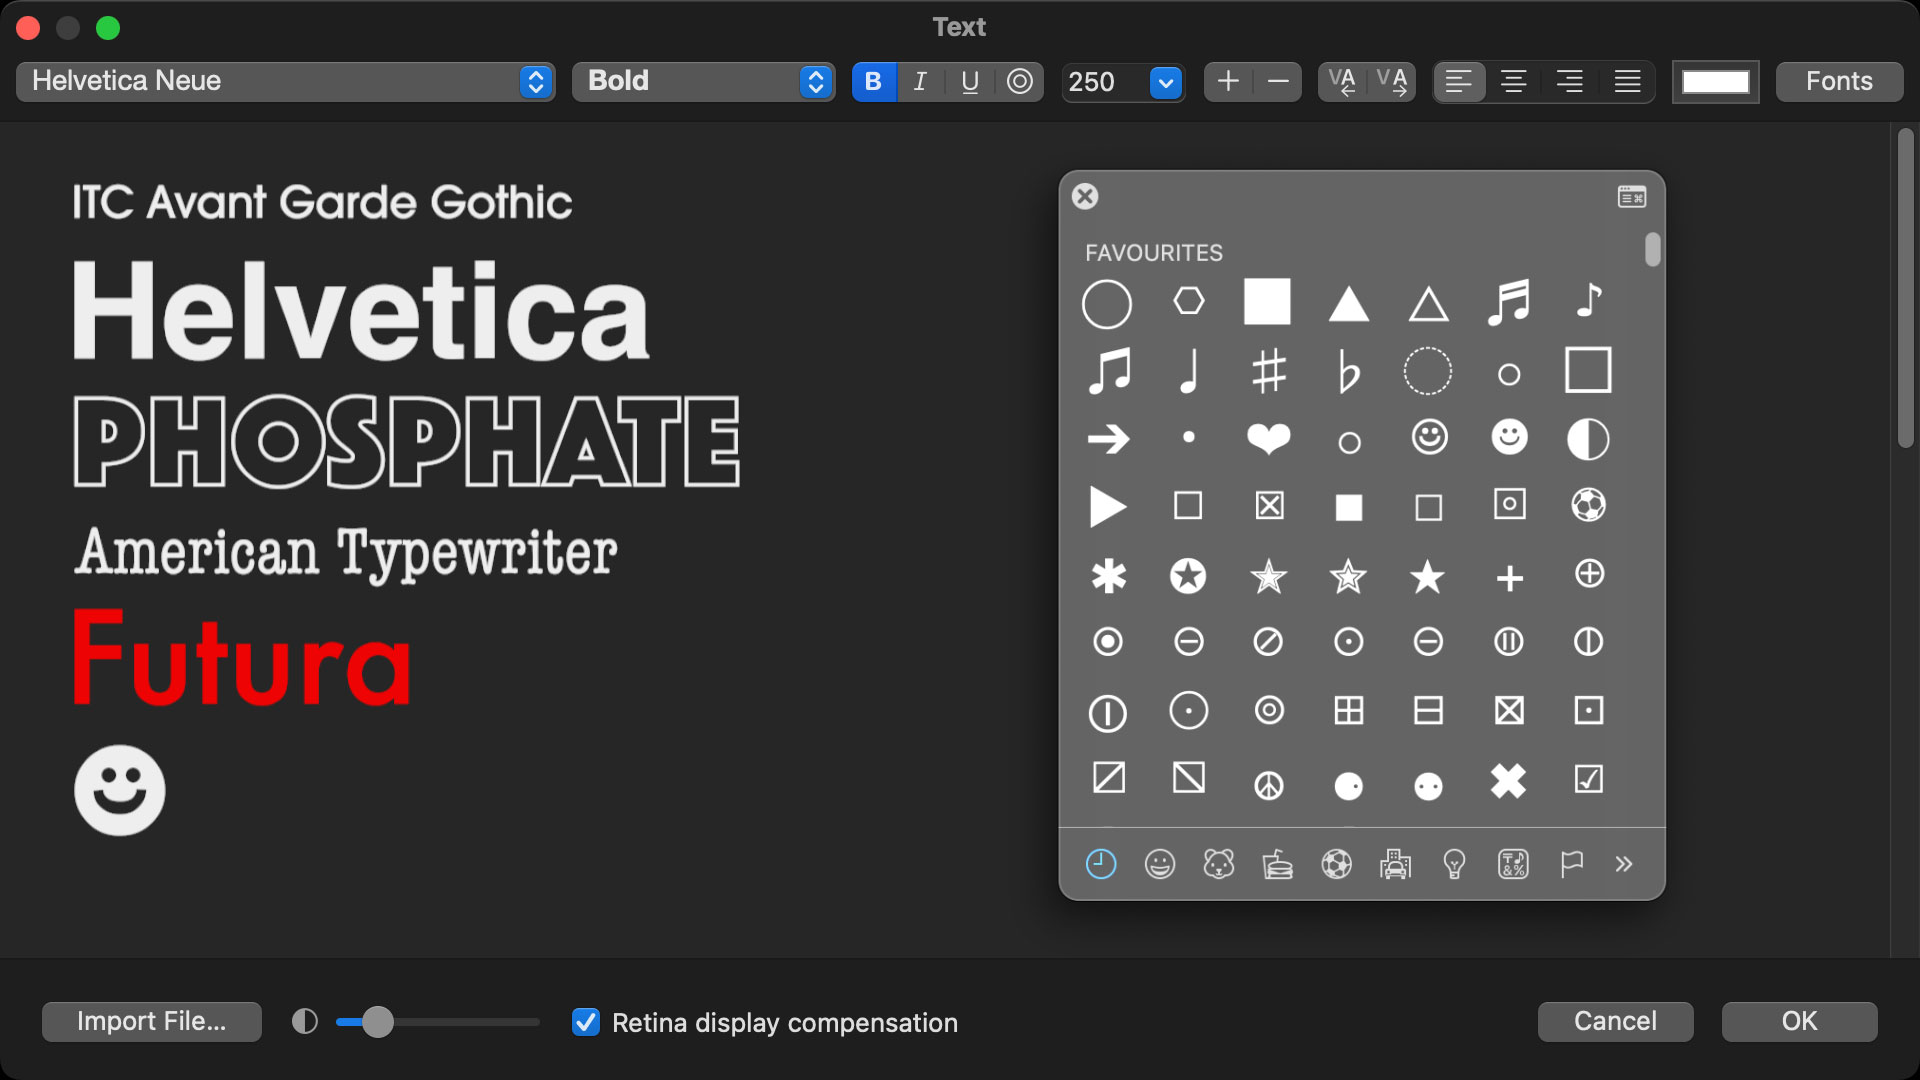Click Import File button
The height and width of the screenshot is (1080, 1920).
coord(152,1021)
